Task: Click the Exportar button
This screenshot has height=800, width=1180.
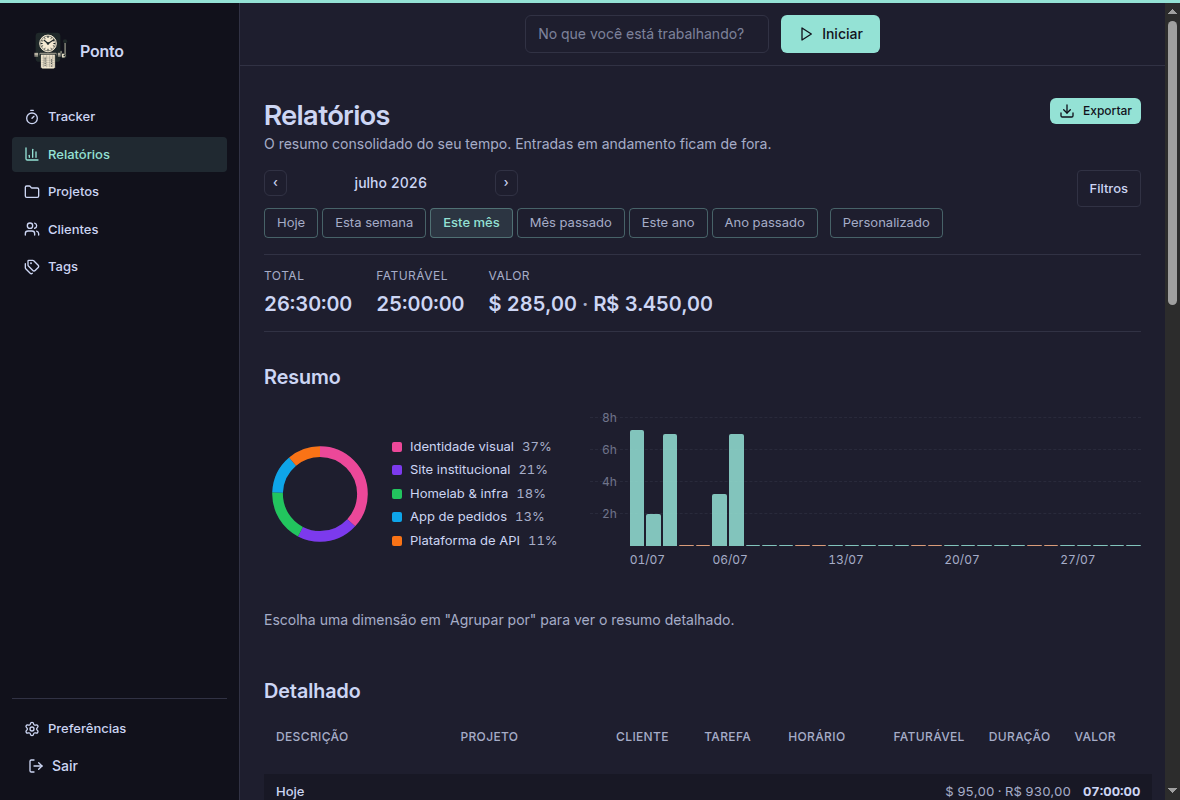Action: (x=1095, y=111)
